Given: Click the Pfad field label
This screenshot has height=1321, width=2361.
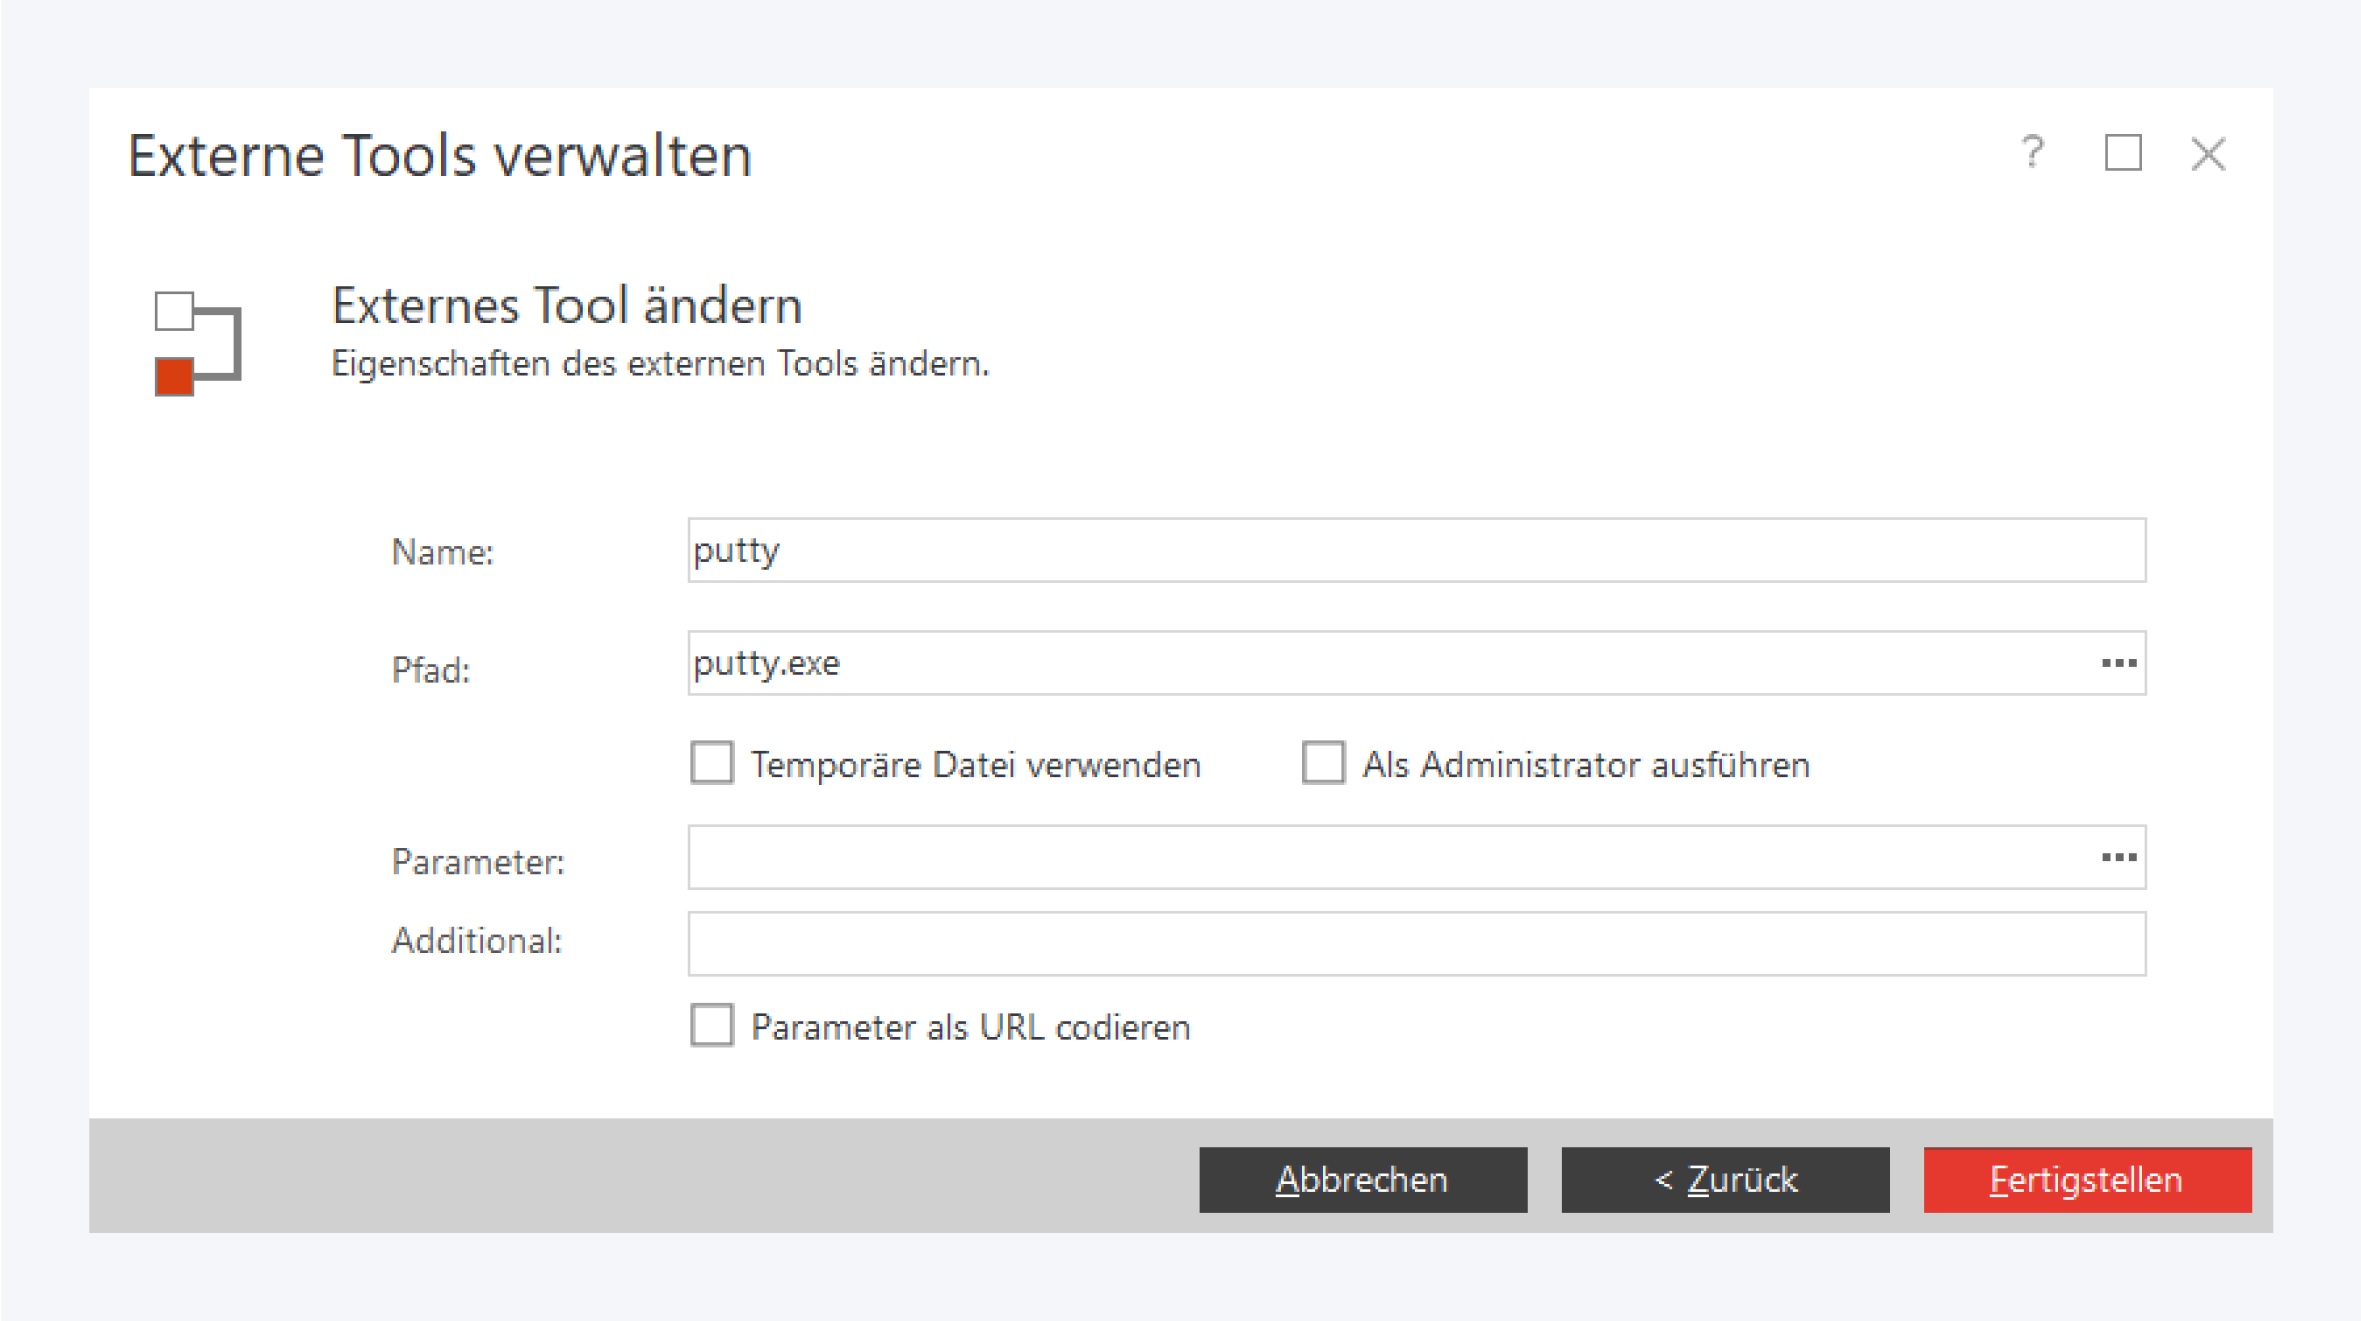Looking at the screenshot, I should 430,670.
